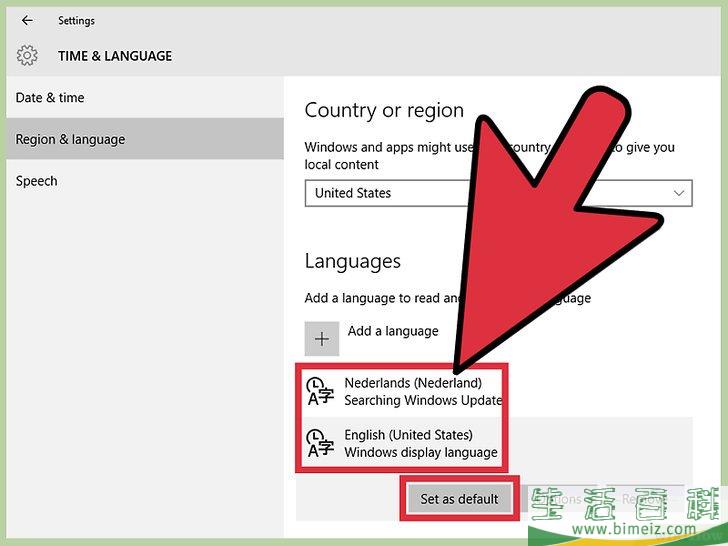
Task: Open the United States country dropdown
Action: tap(498, 193)
